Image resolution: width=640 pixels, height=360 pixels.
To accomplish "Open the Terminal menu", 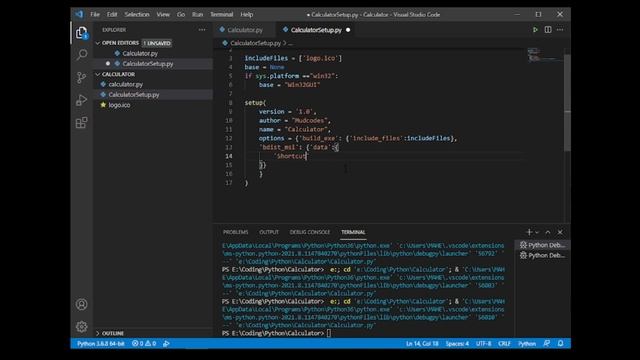I will tap(221, 14).
